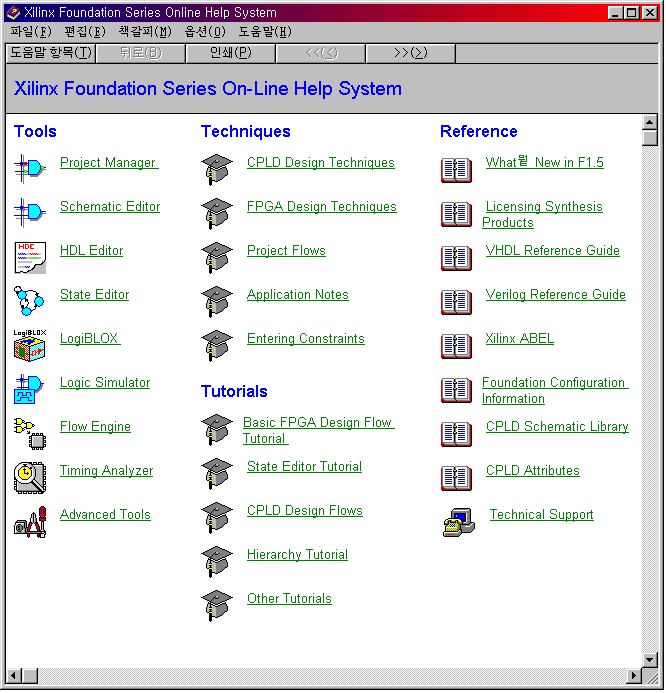666x693 pixels.
Task: Click book icon beside VHDL Reference Guide
Action: (x=457, y=258)
